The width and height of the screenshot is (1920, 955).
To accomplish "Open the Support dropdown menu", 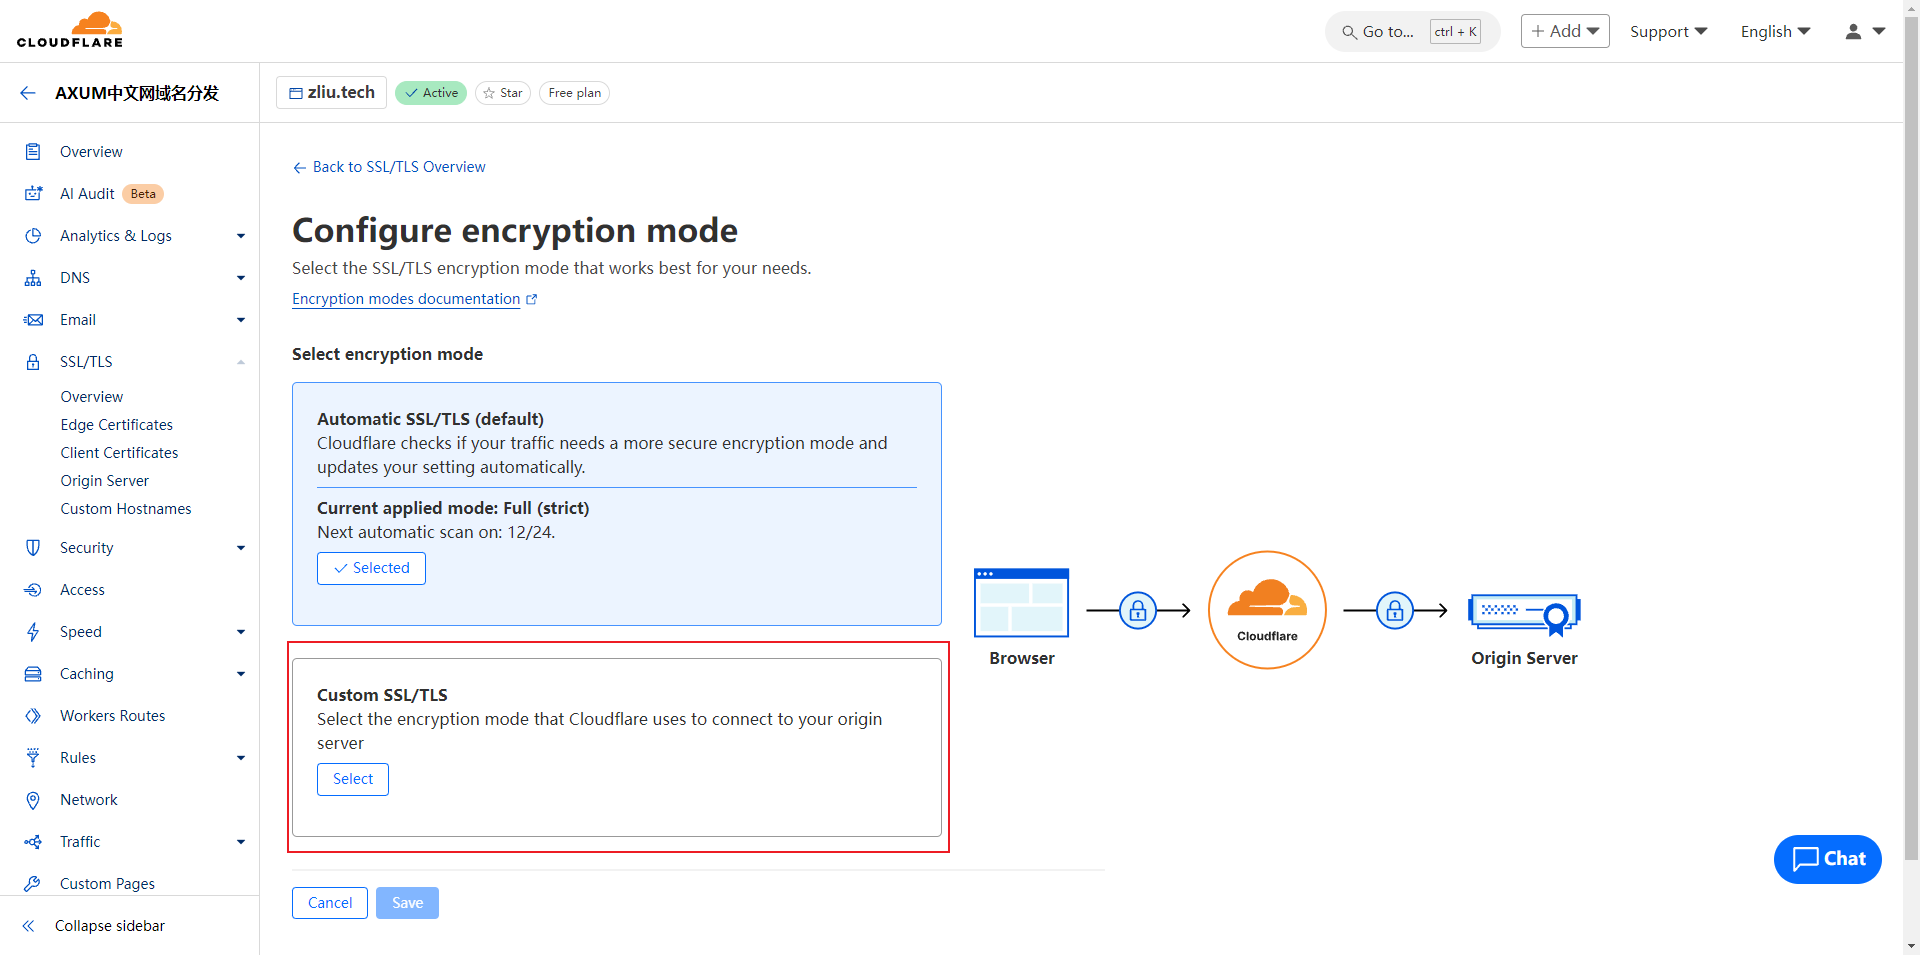I will click(1668, 32).
